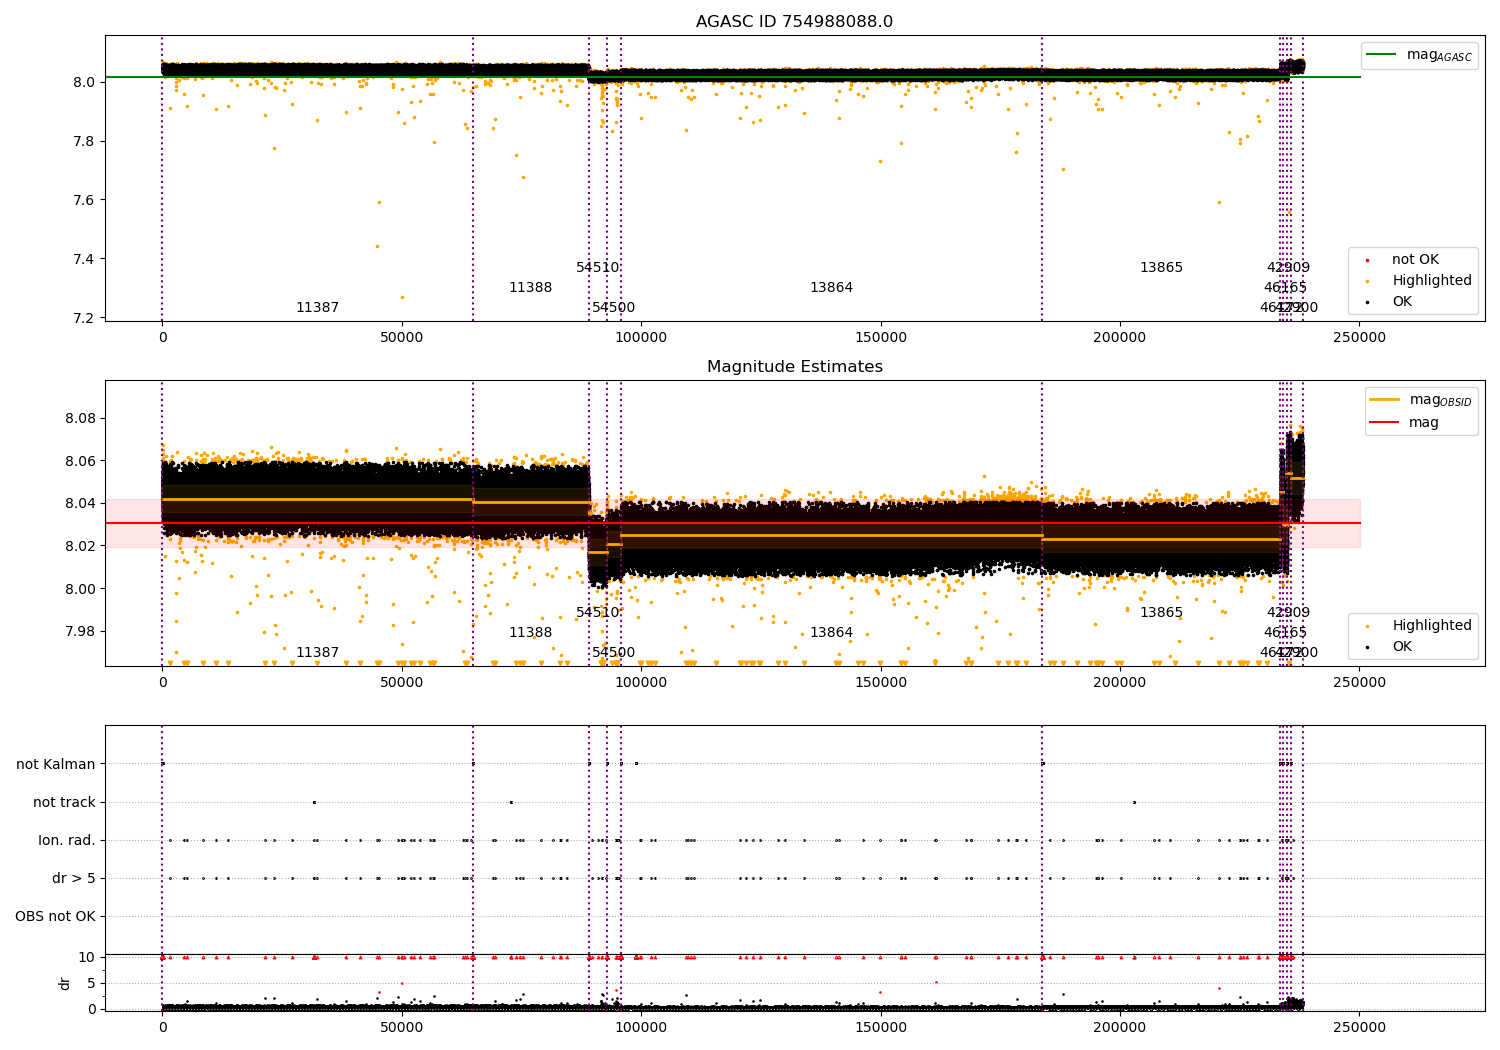Click the 'Magnitude Estimates' subplot title
Viewport: 1500px width, 1050px height.
pyautogui.click(x=794, y=367)
